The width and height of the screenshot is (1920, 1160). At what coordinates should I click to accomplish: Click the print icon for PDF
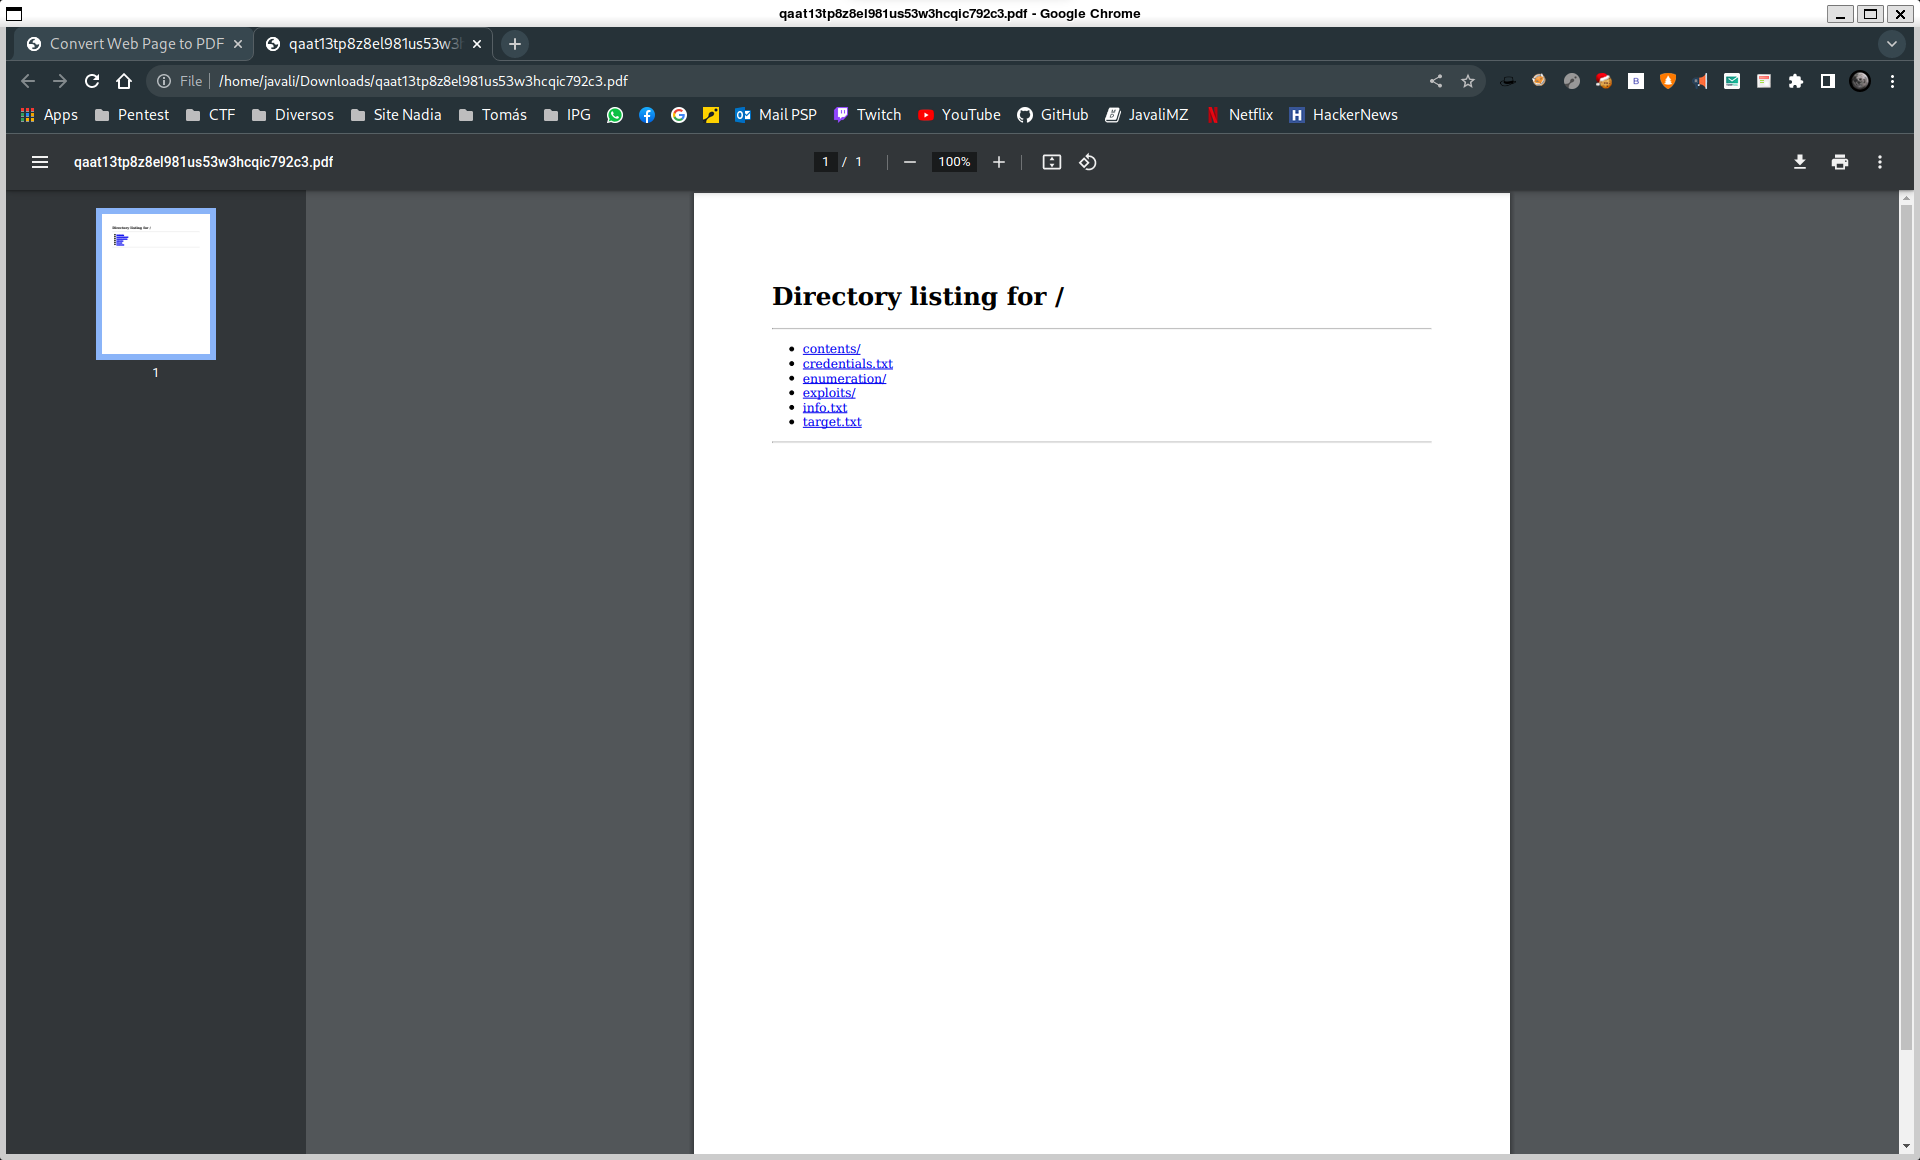tap(1840, 160)
